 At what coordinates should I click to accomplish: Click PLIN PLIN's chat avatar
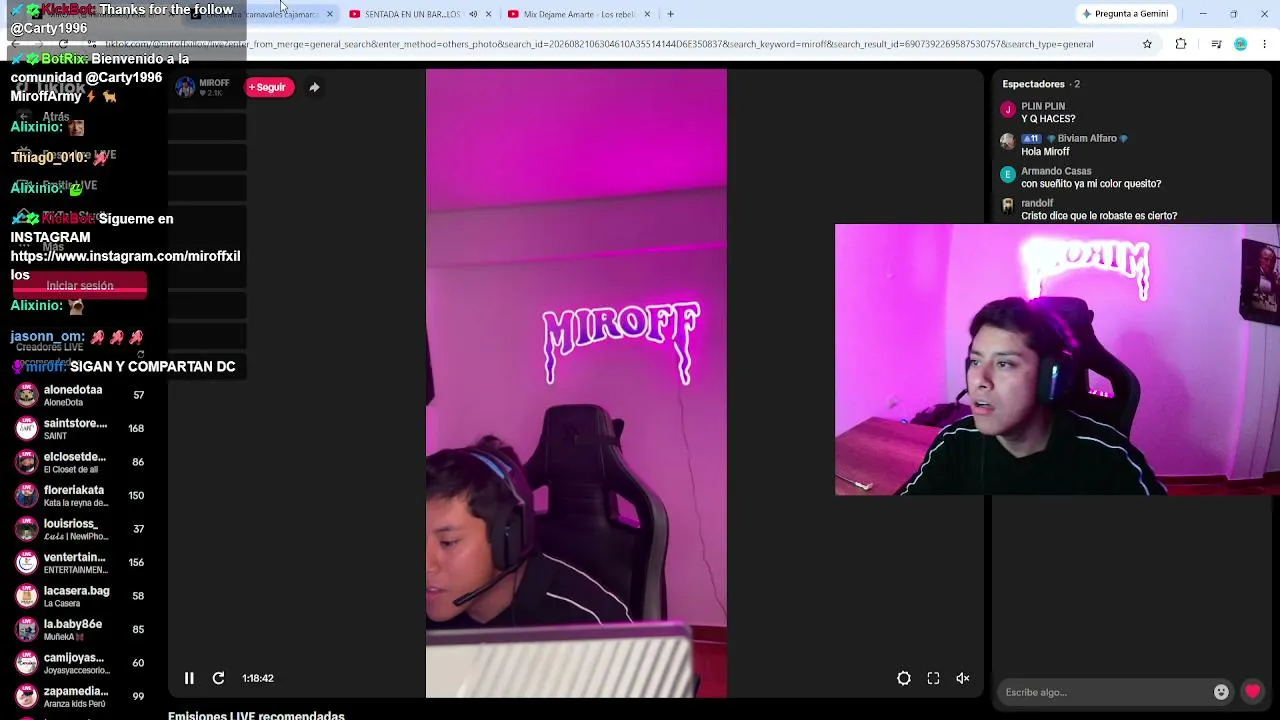point(1008,110)
